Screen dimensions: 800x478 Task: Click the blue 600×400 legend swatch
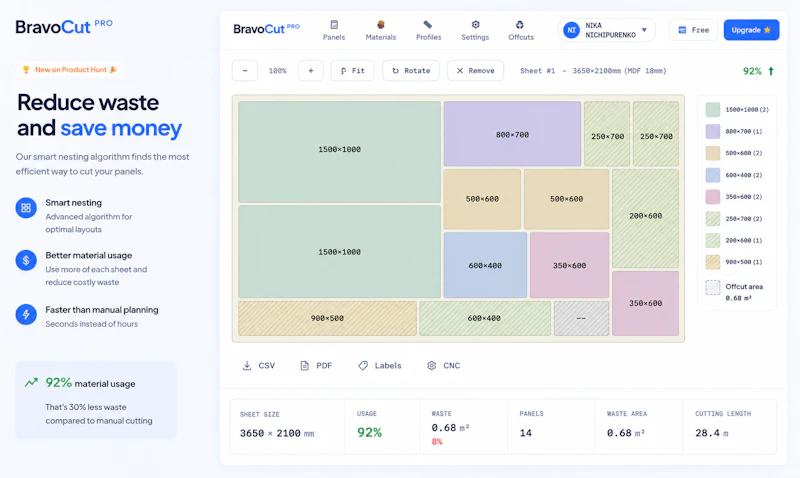point(712,175)
